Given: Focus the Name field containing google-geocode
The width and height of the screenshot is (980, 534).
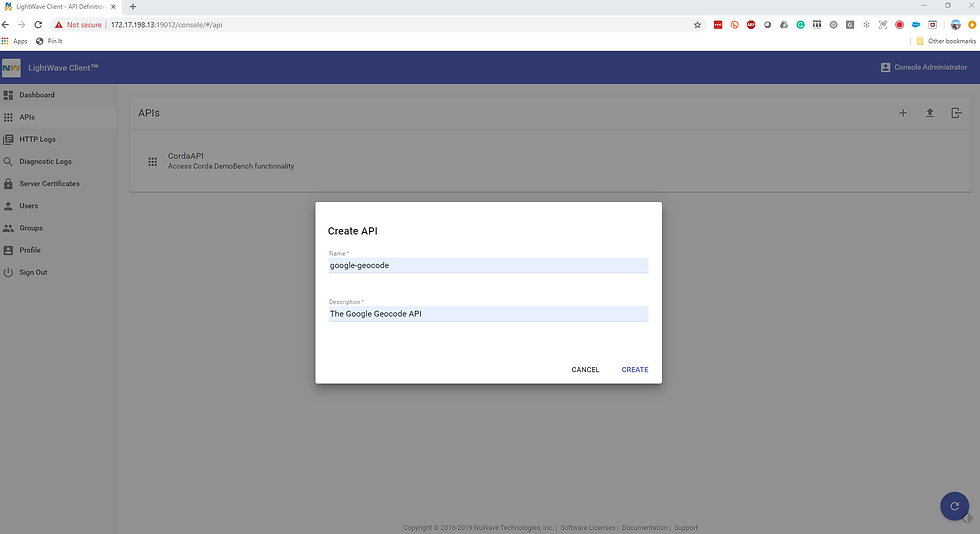Looking at the screenshot, I should [x=488, y=265].
